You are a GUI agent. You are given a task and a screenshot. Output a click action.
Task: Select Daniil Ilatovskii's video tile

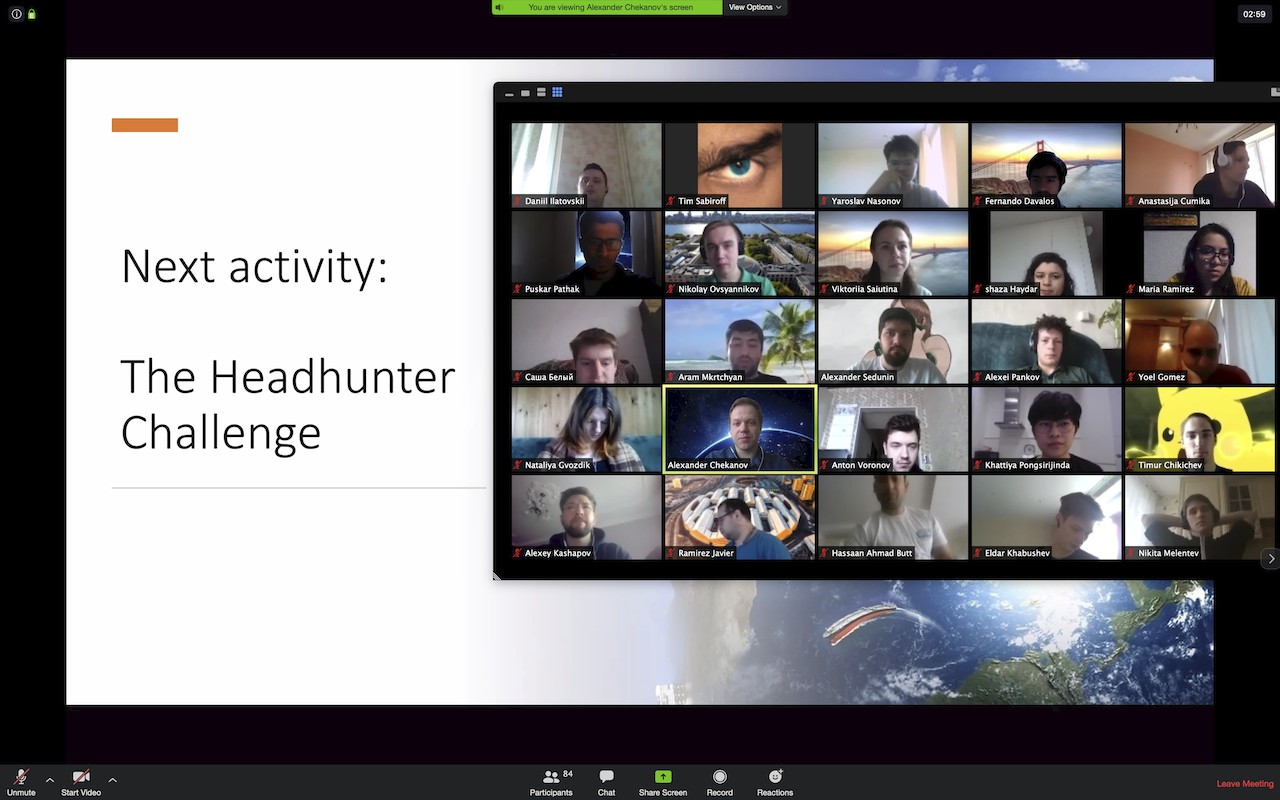586,165
